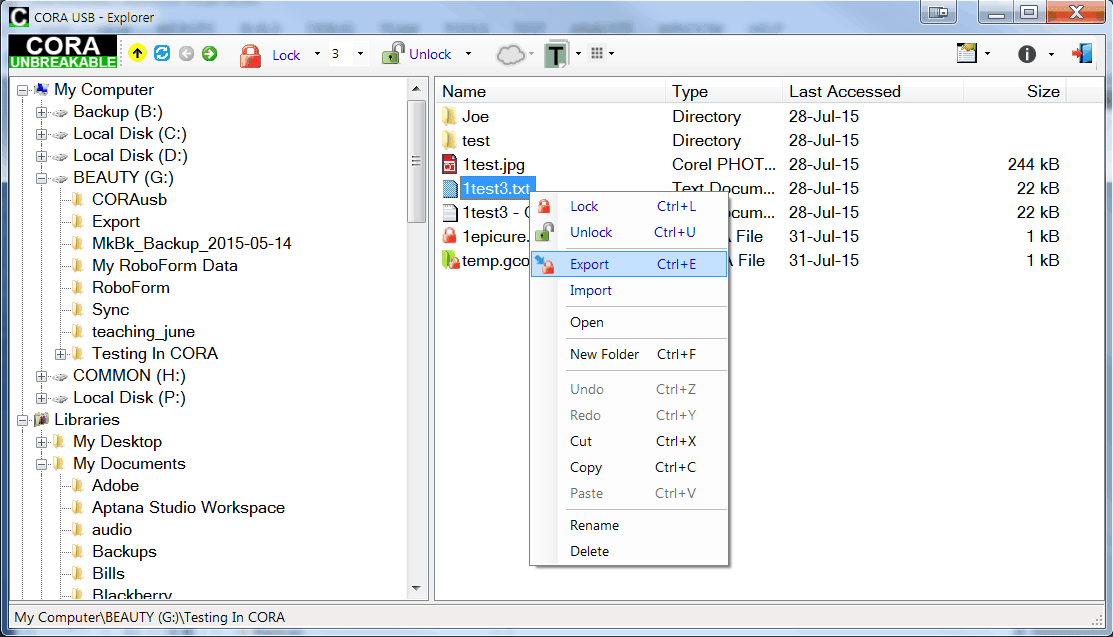Image resolution: width=1113 pixels, height=637 pixels.
Task: Choose Export from the context menu
Action: point(629,264)
